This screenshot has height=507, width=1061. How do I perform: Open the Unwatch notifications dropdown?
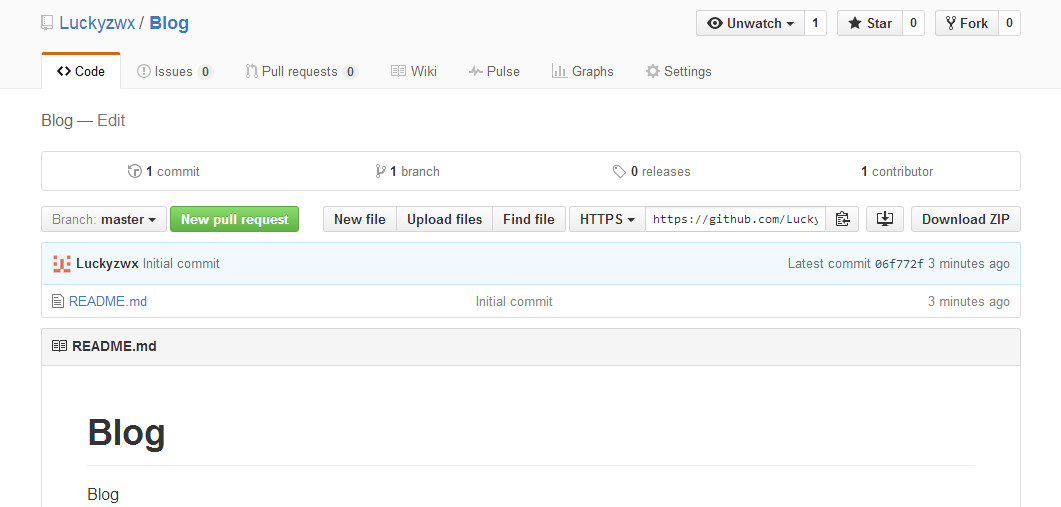coord(750,23)
